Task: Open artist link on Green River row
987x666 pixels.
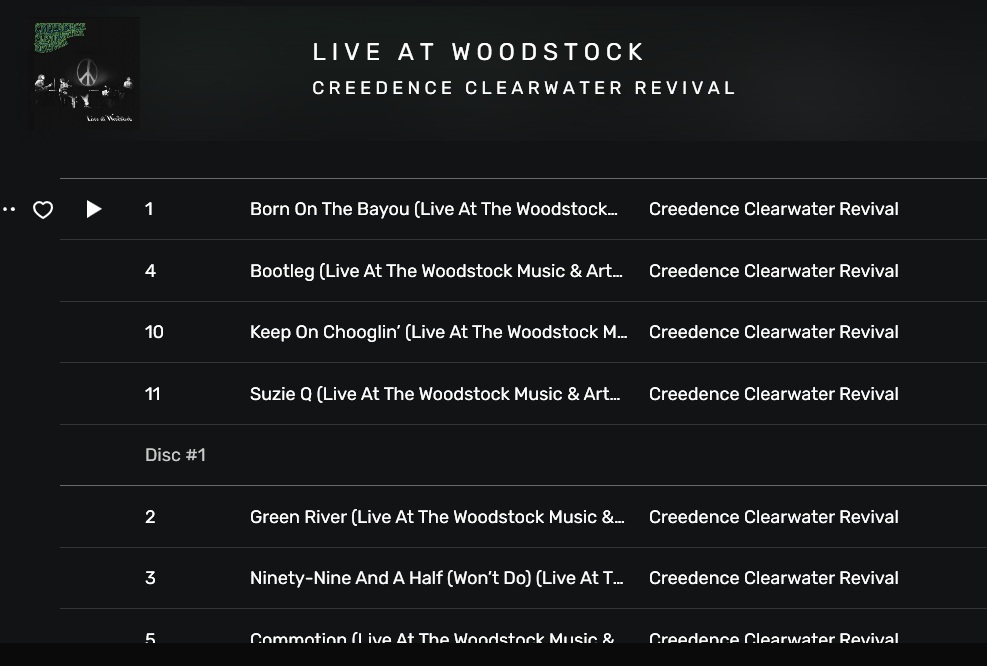Action: click(x=774, y=517)
